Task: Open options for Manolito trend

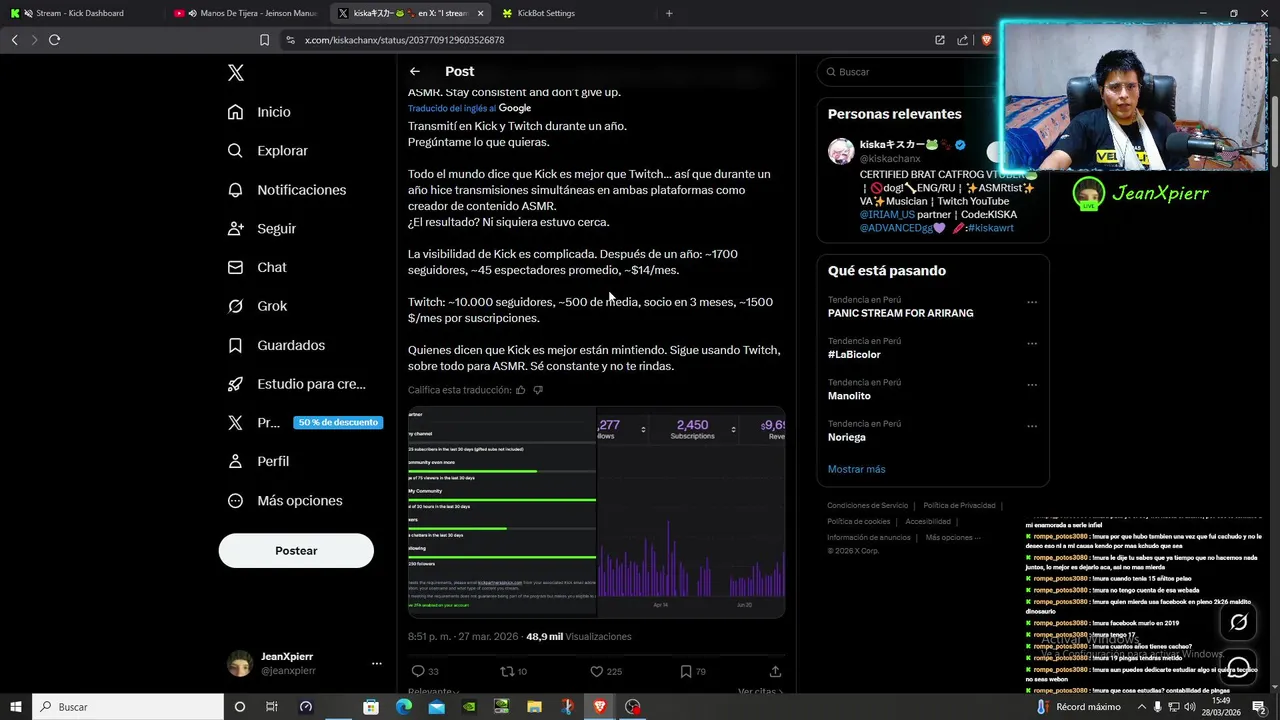Action: 1032,385
